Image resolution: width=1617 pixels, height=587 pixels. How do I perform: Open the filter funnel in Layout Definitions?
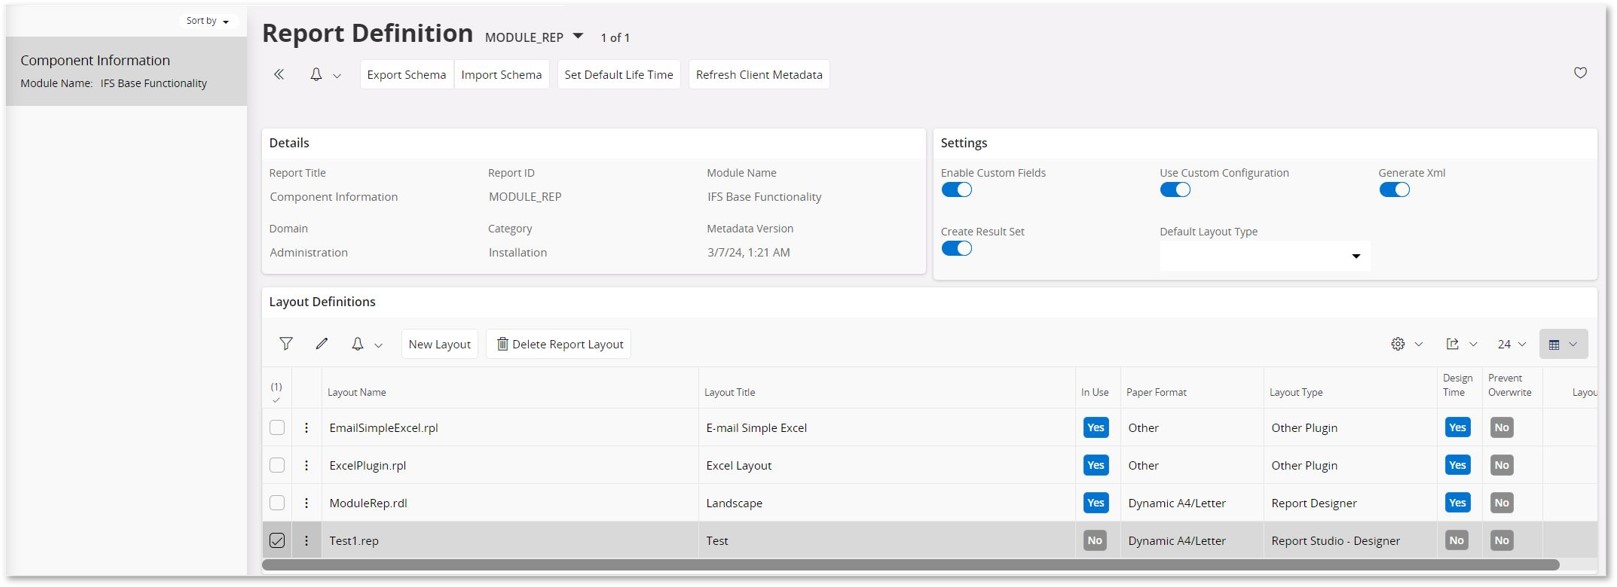point(286,344)
